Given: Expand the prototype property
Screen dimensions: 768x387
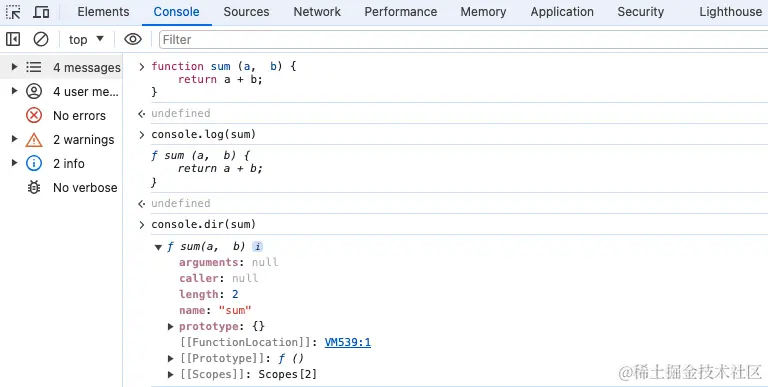Looking at the screenshot, I should [x=170, y=326].
